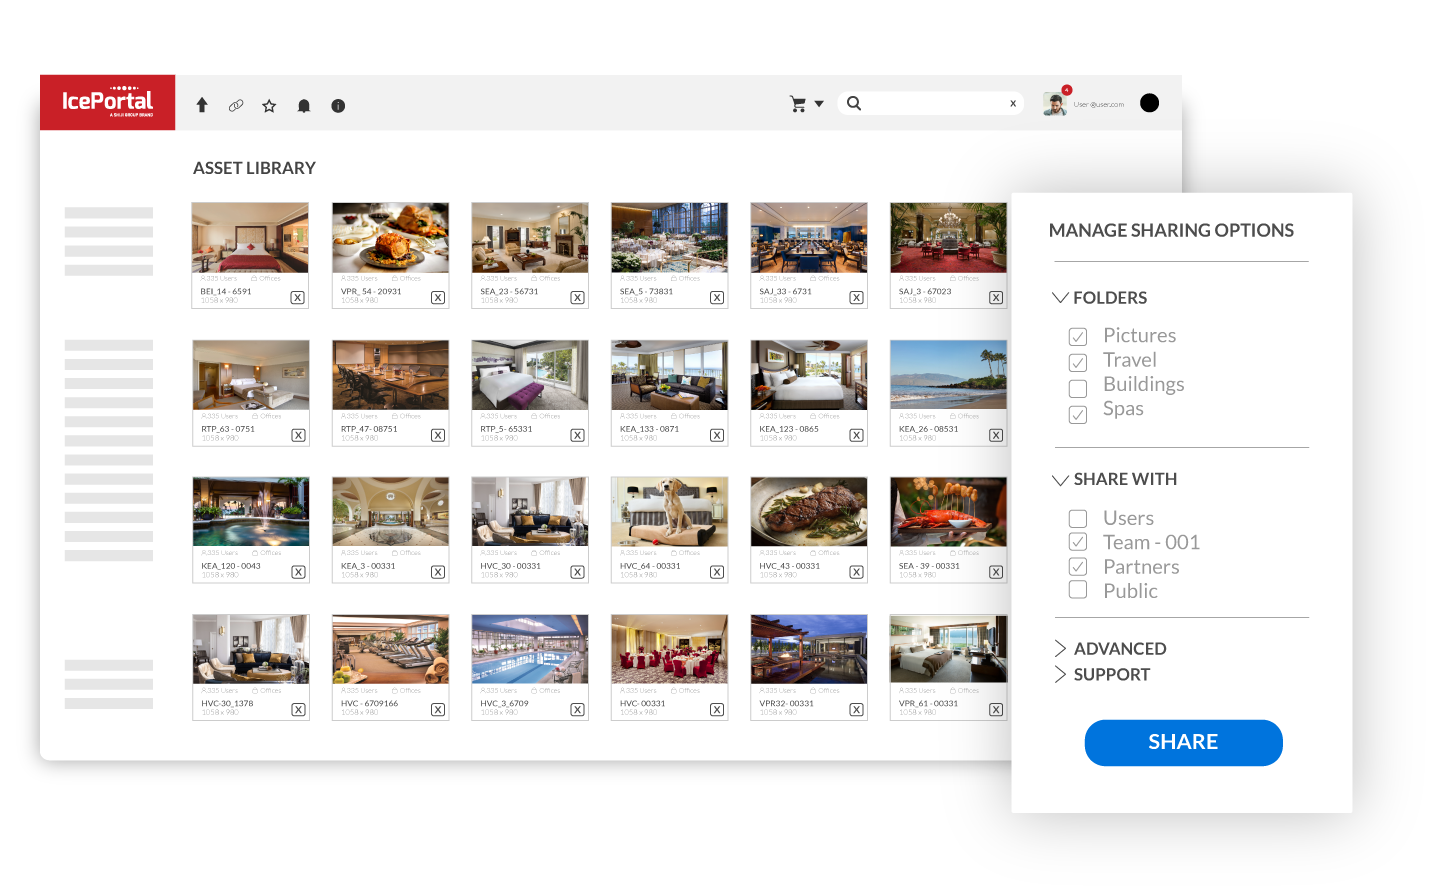
Task: Remove asset SAJ_33 - 6731 with its X
Action: 857,297
